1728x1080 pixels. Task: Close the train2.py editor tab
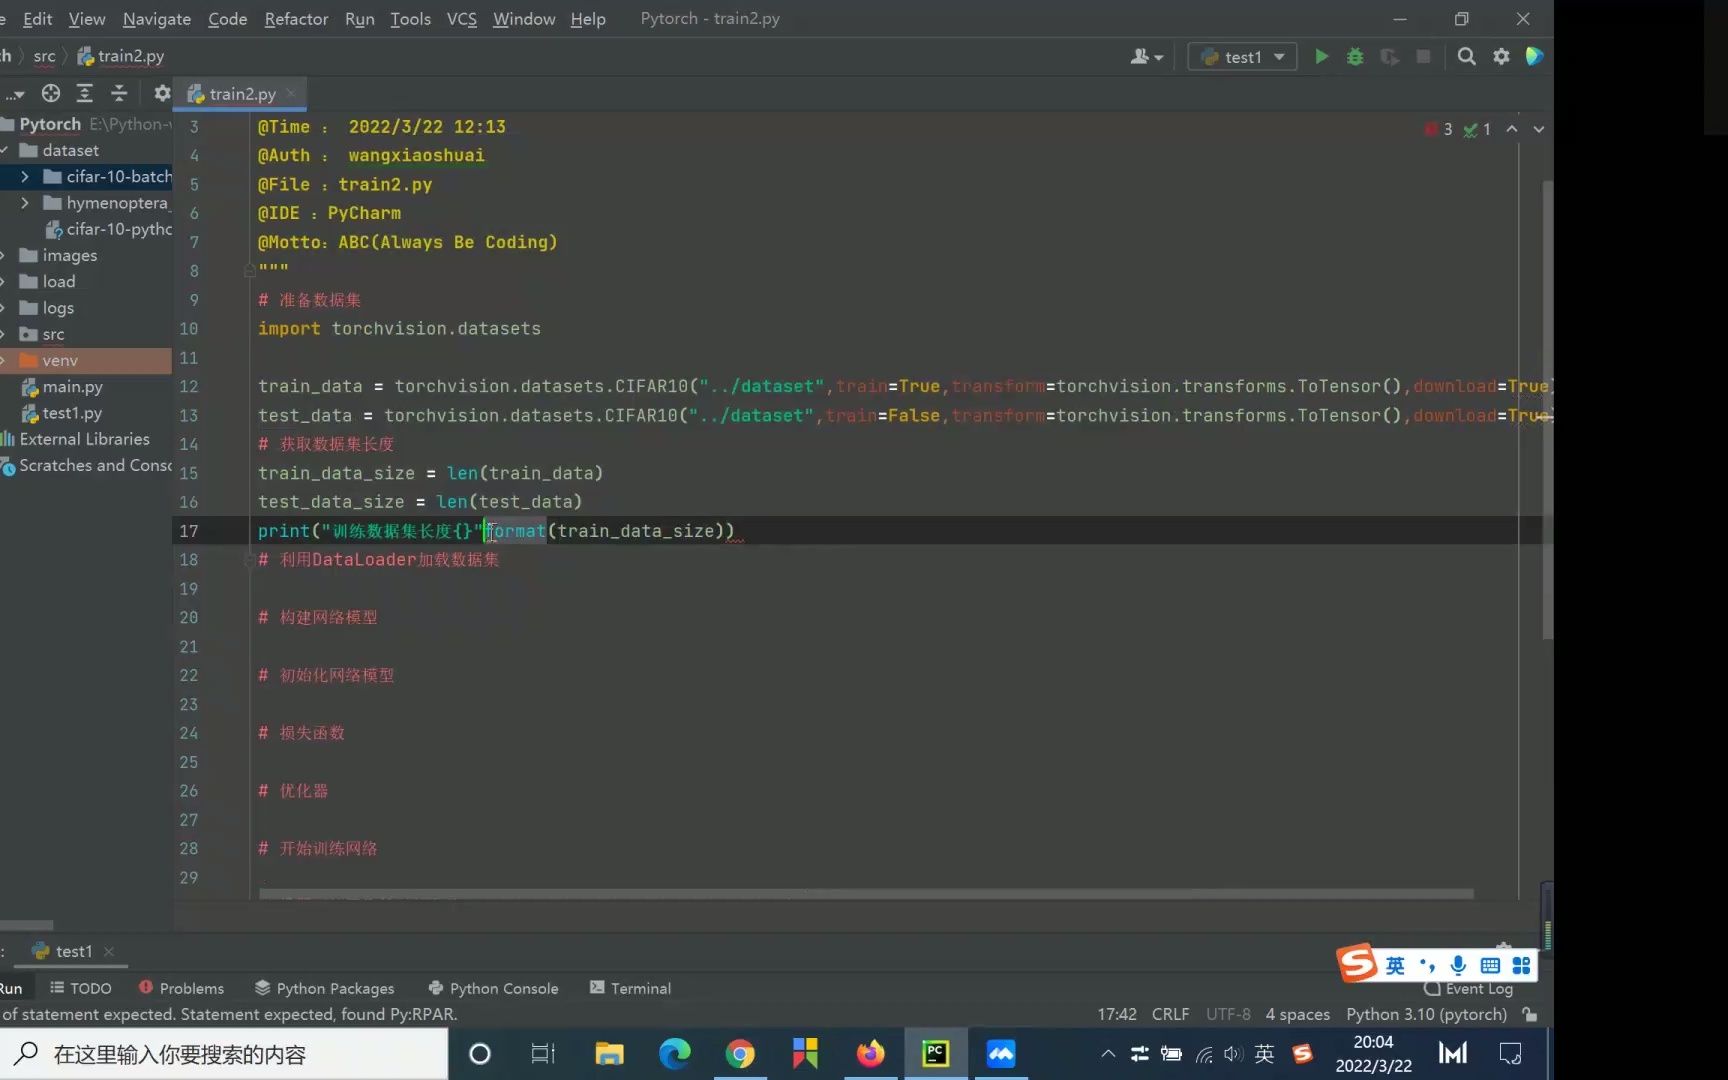(291, 93)
